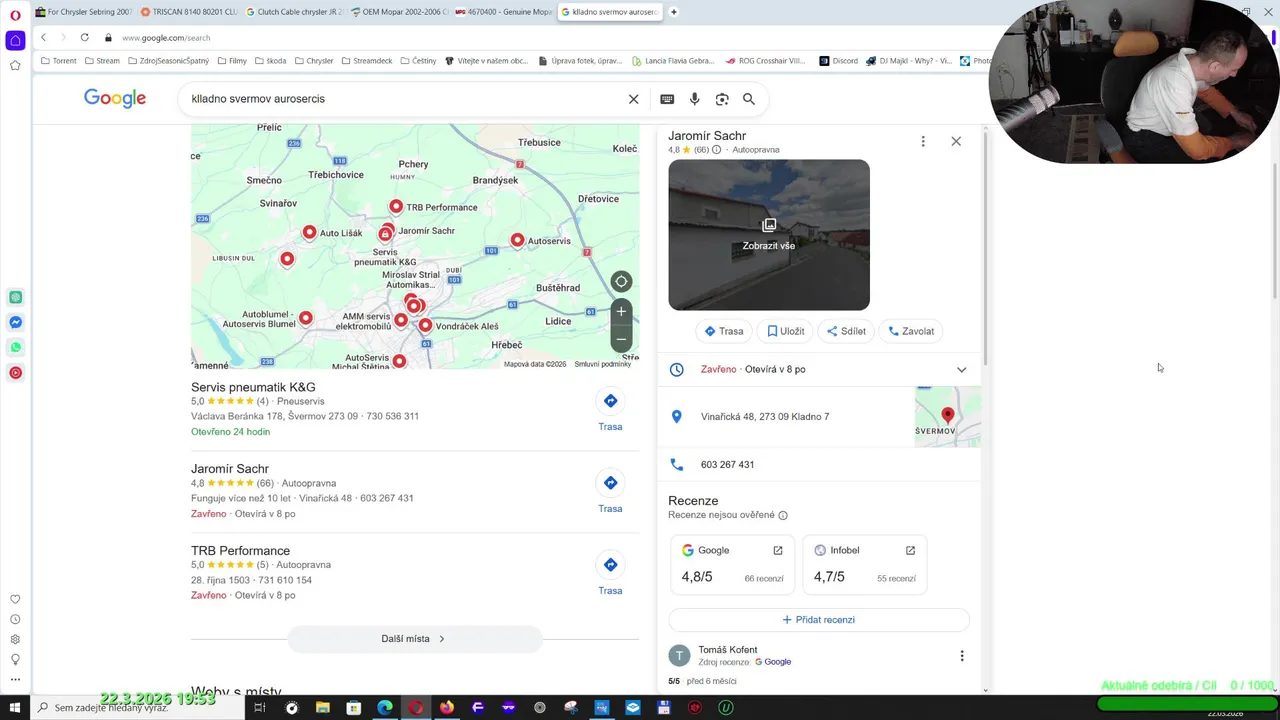
Task: Open Opera sidebar settings gear
Action: tap(15, 639)
